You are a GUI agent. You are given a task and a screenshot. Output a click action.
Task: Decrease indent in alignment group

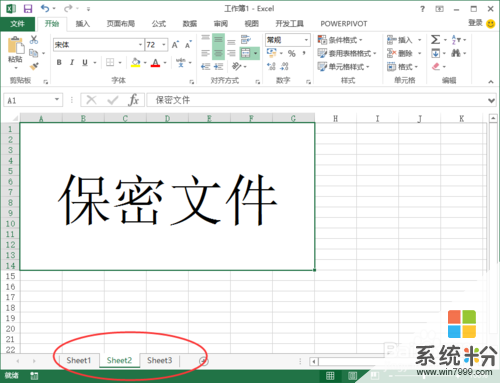tap(206, 66)
